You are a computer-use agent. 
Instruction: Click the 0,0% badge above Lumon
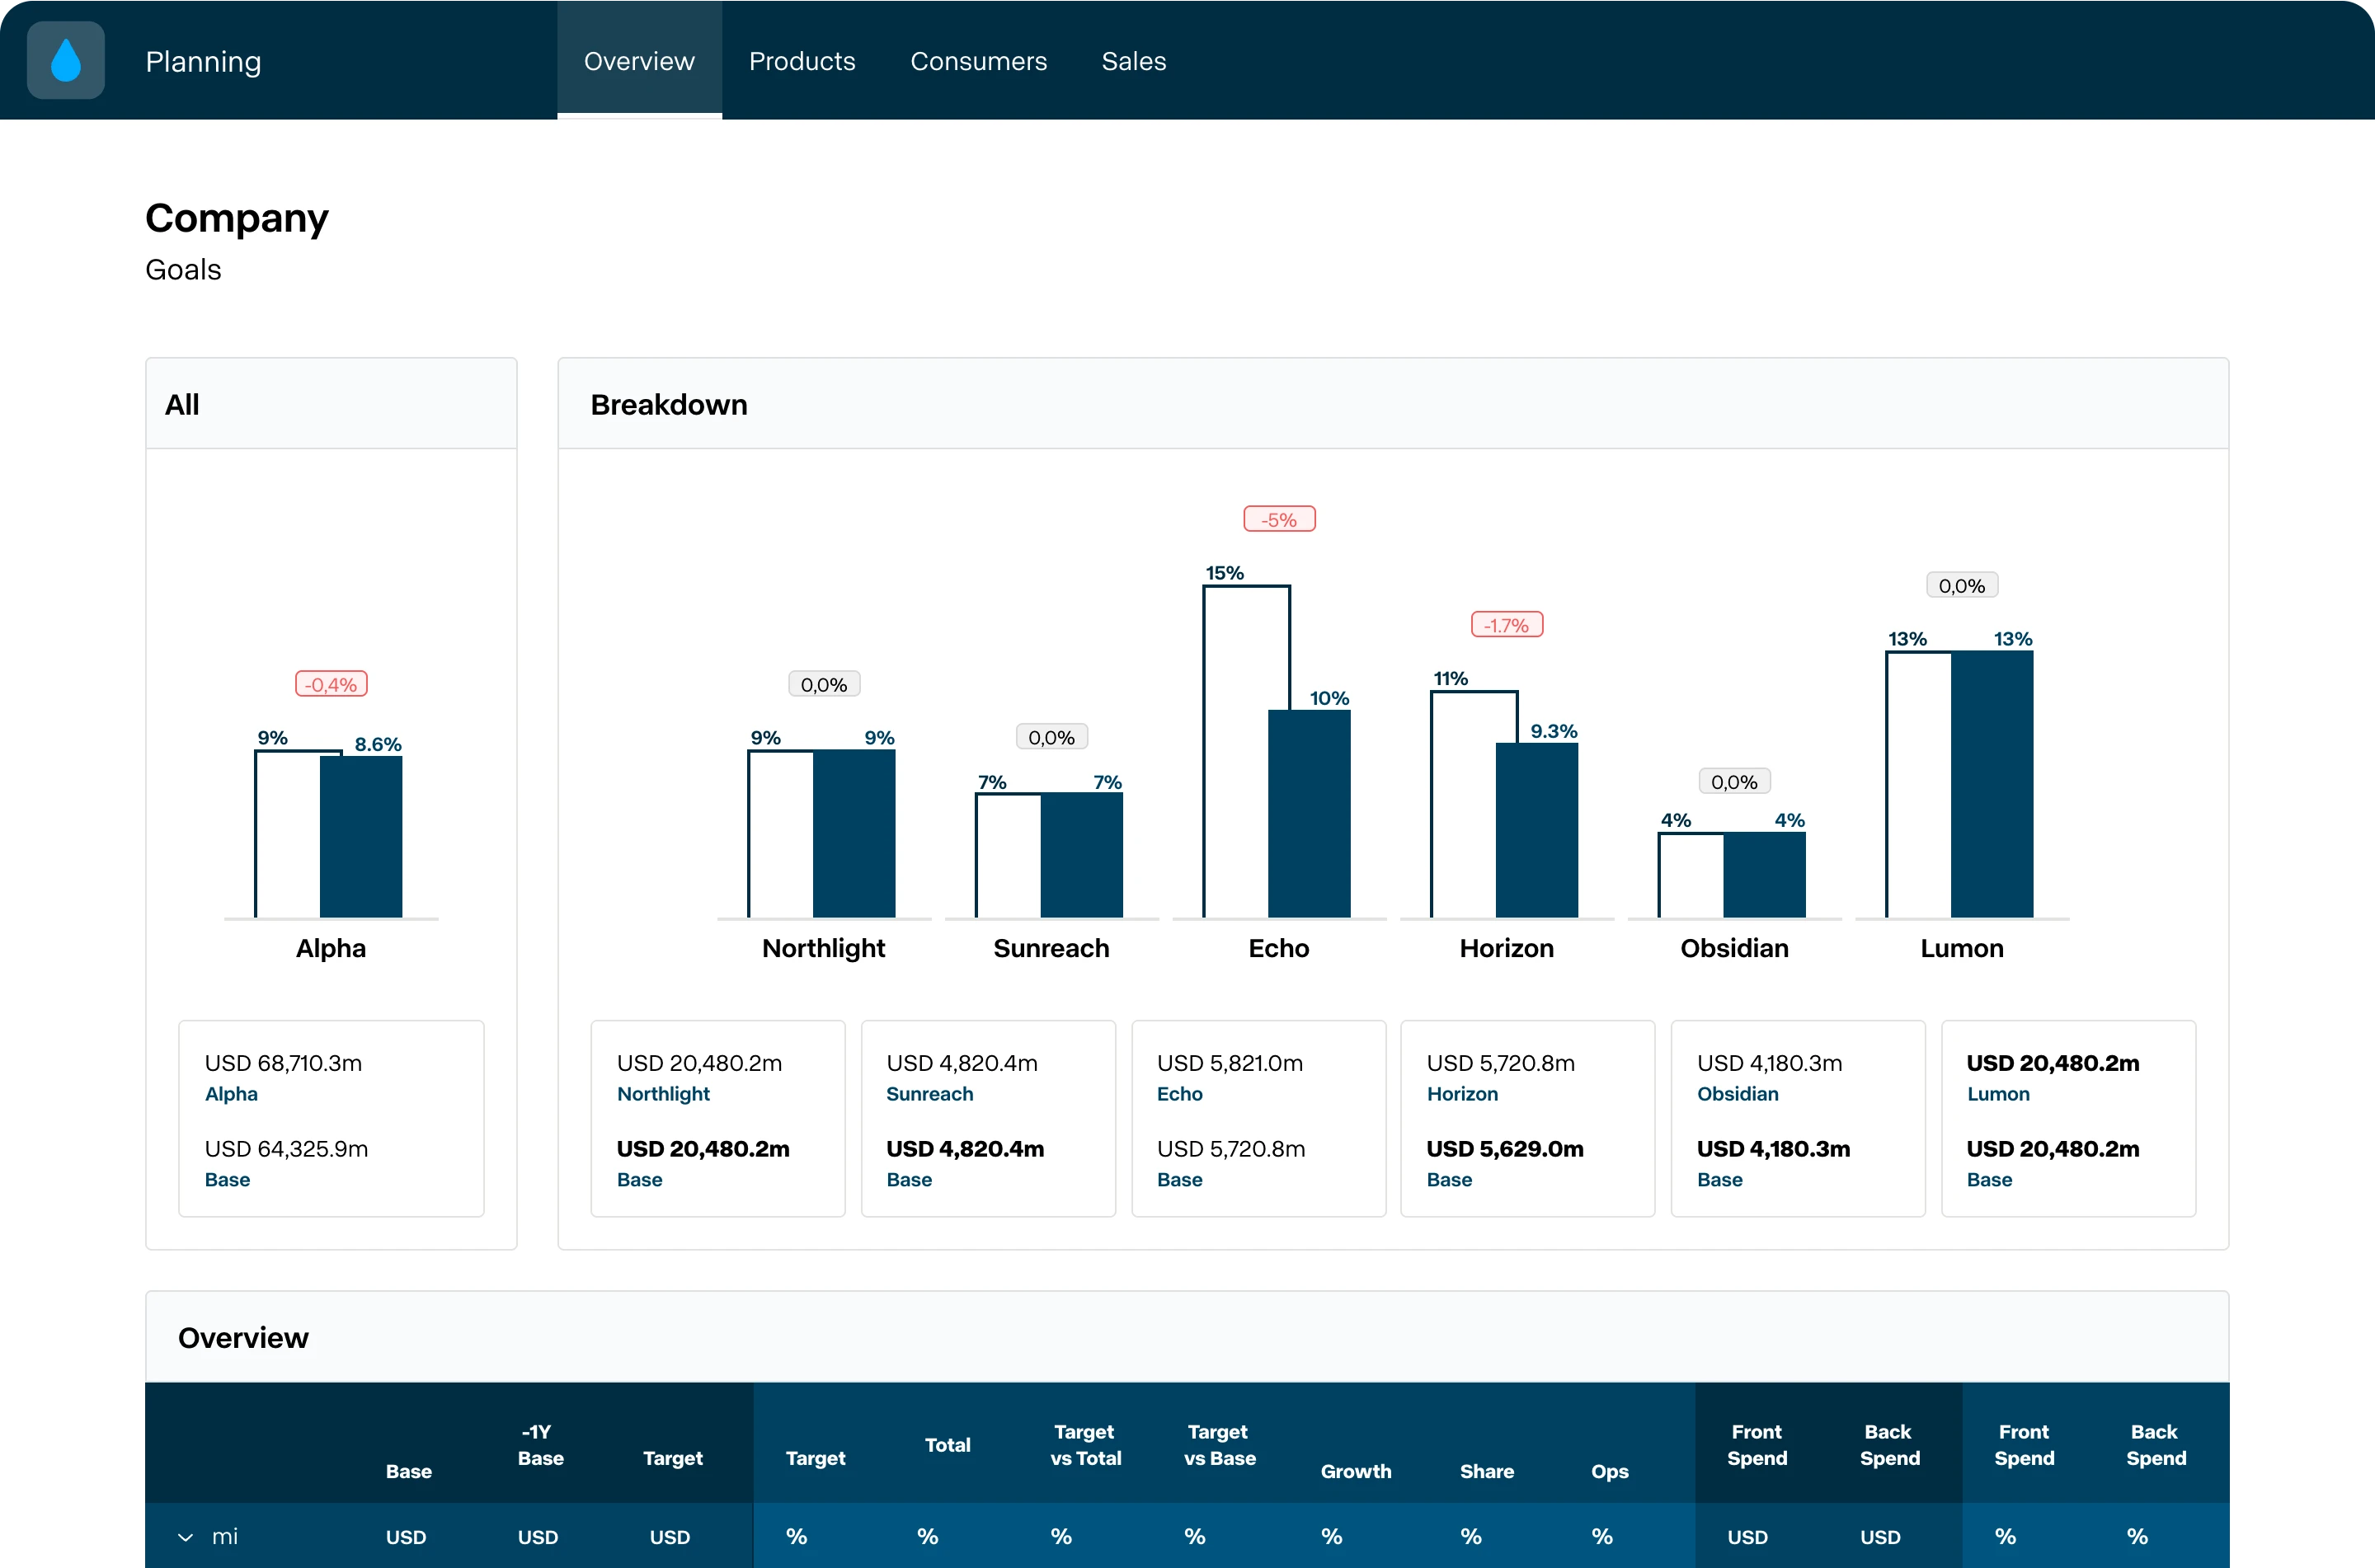[1962, 585]
